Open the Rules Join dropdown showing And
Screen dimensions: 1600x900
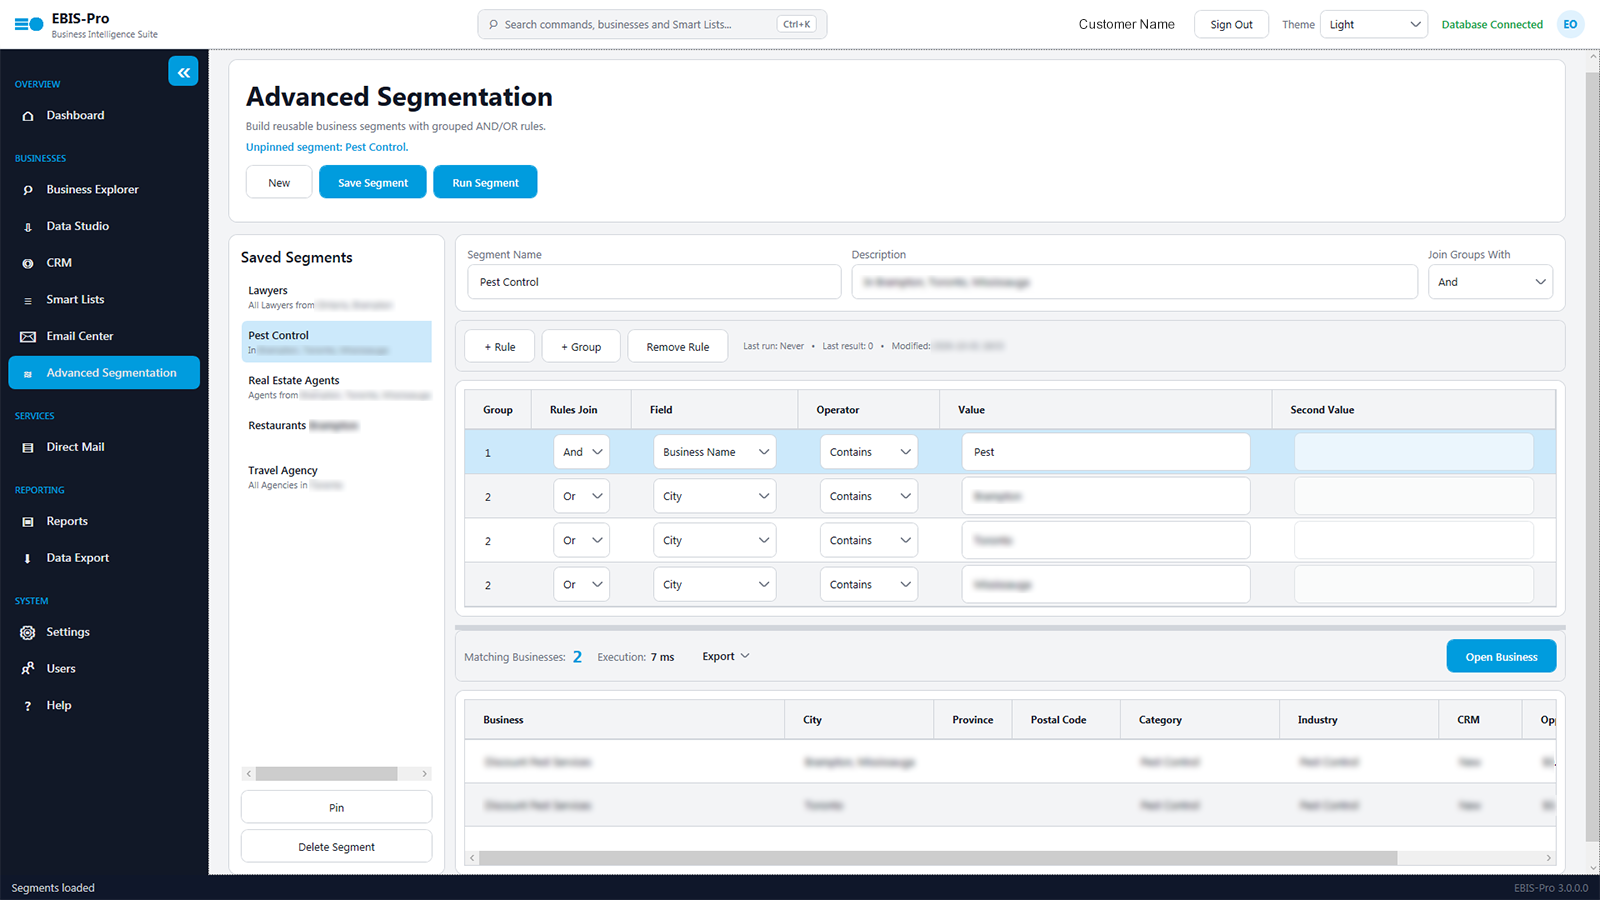click(x=581, y=452)
